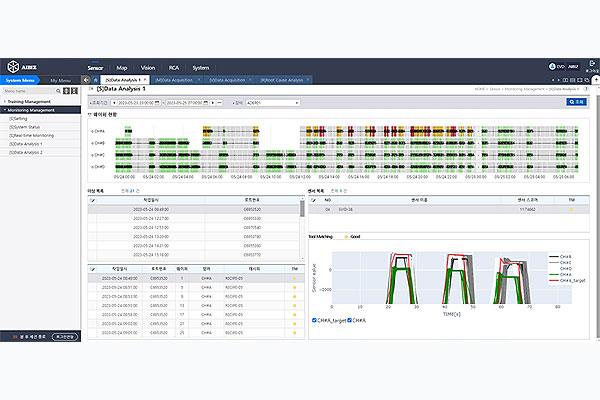Open the Root Cause Analysis tab

282,80
